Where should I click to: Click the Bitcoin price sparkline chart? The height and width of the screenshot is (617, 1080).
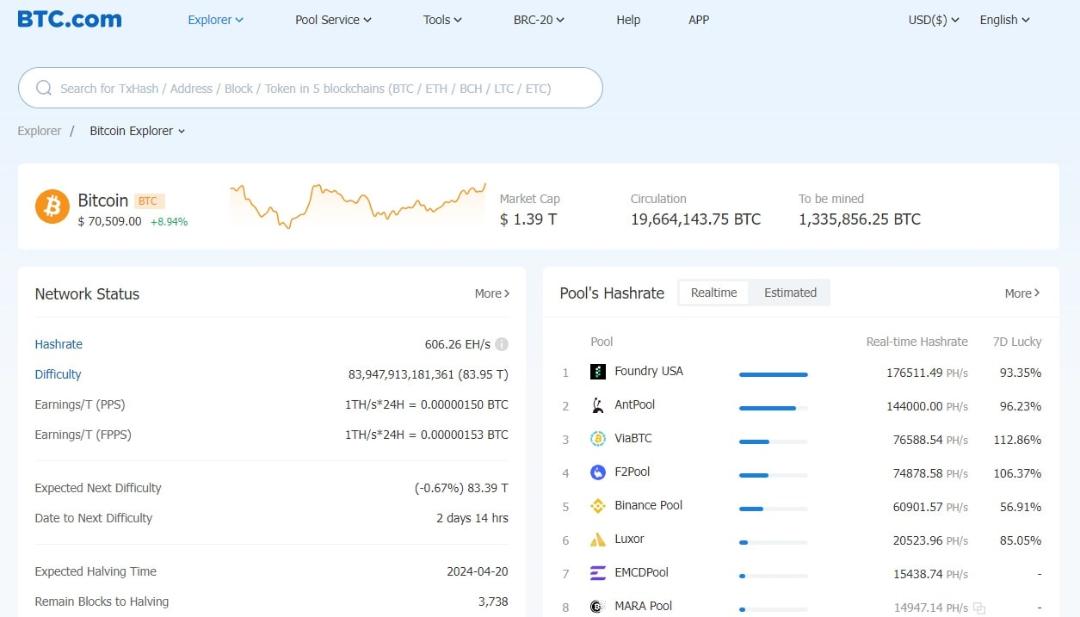point(357,205)
